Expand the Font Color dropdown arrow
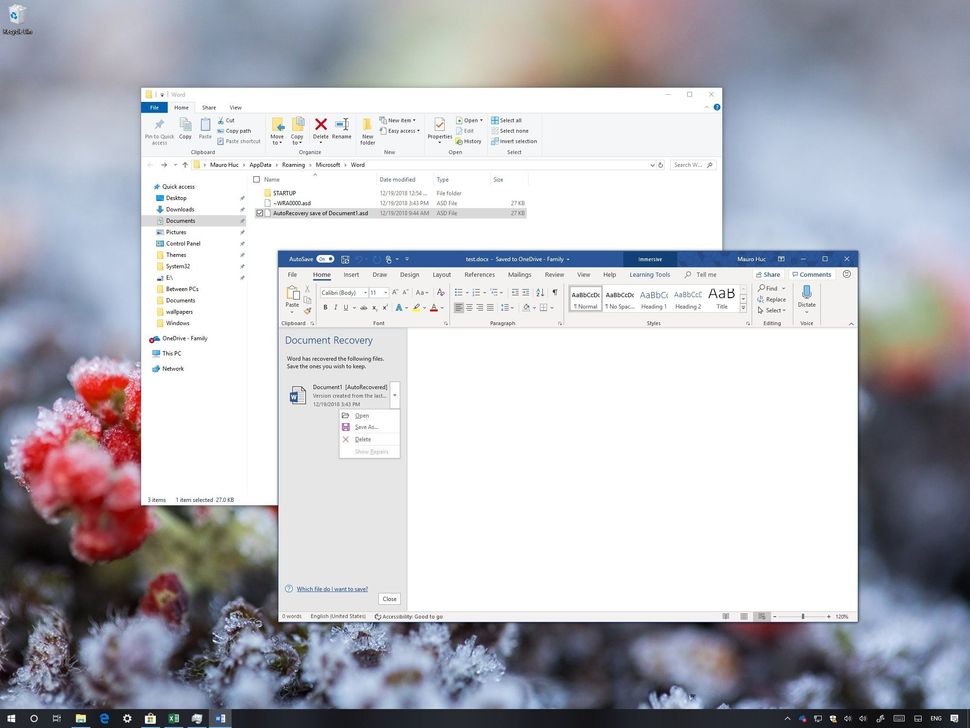The height and width of the screenshot is (728, 970). (x=442, y=307)
